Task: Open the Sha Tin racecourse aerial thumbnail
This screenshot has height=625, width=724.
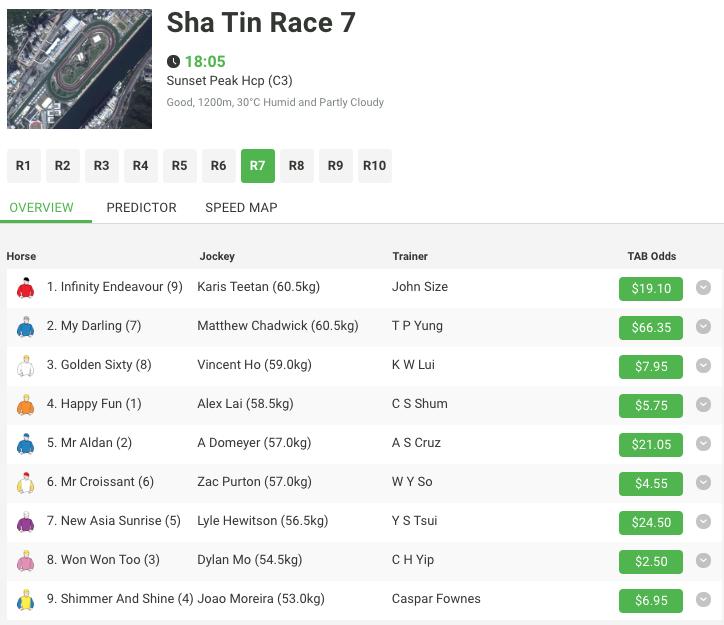Action: pos(79,69)
